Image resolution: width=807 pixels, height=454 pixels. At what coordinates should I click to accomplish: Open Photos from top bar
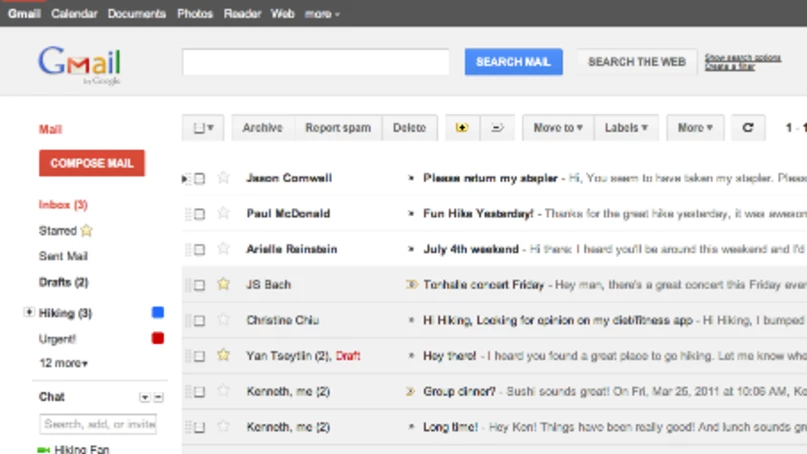(195, 14)
